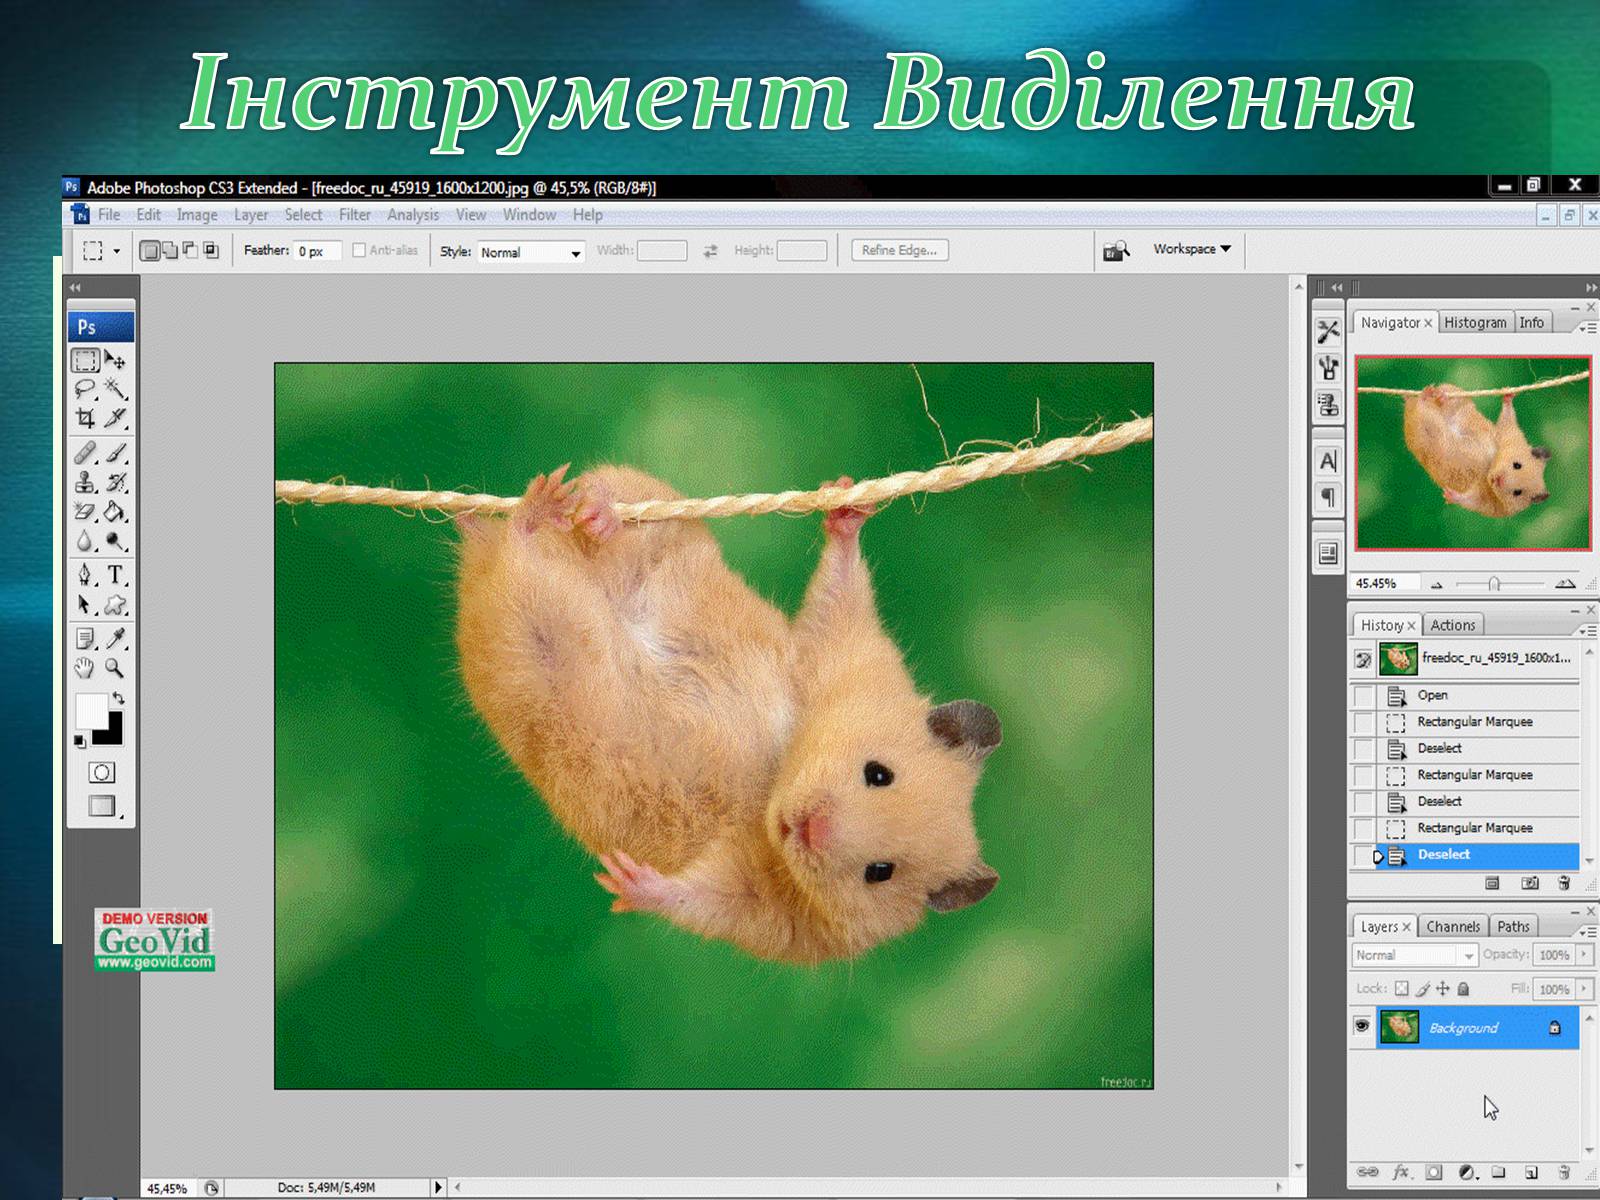Select the Pen tool
The image size is (1600, 1200).
[x=86, y=575]
